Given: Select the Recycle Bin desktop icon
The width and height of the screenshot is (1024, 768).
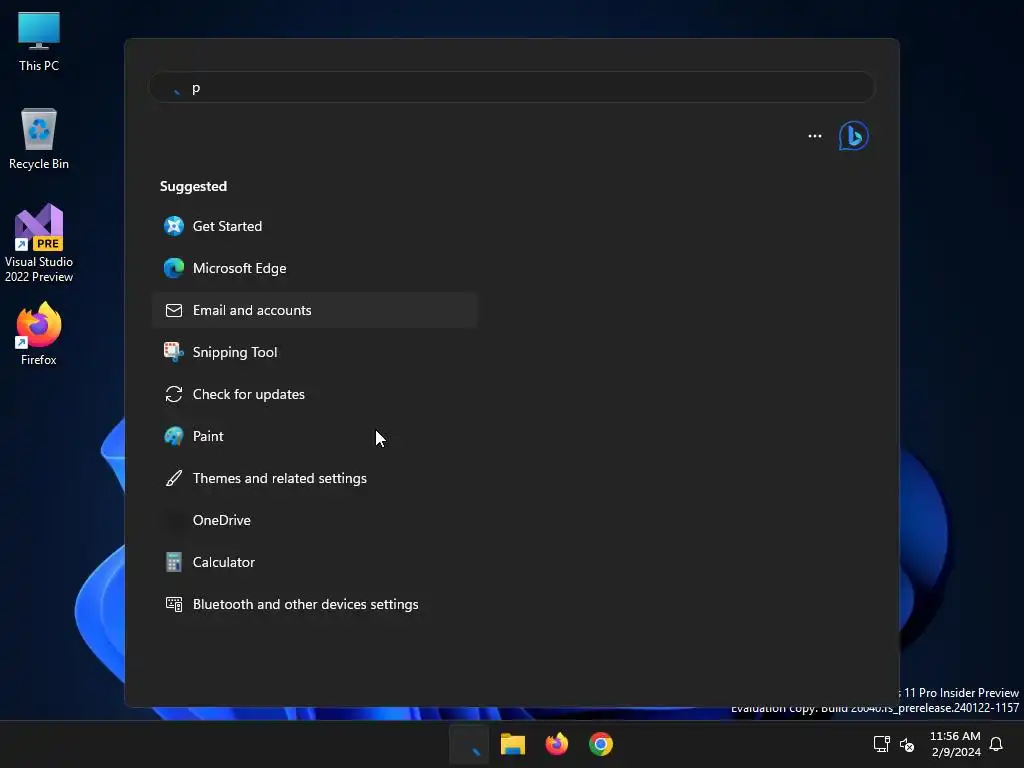Looking at the screenshot, I should coord(39,139).
